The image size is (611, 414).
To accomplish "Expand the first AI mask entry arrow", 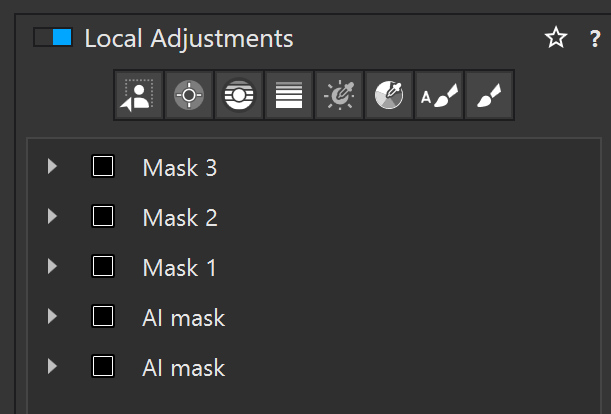I will 53,317.
